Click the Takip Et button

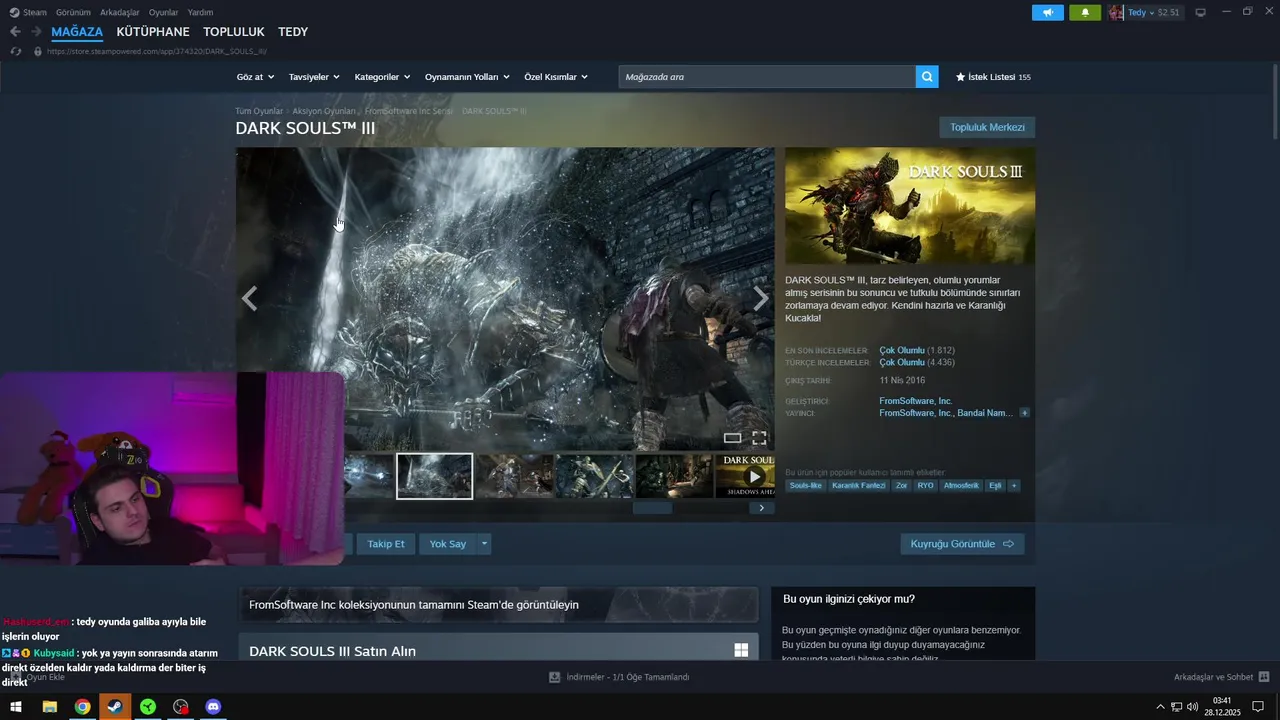[386, 544]
